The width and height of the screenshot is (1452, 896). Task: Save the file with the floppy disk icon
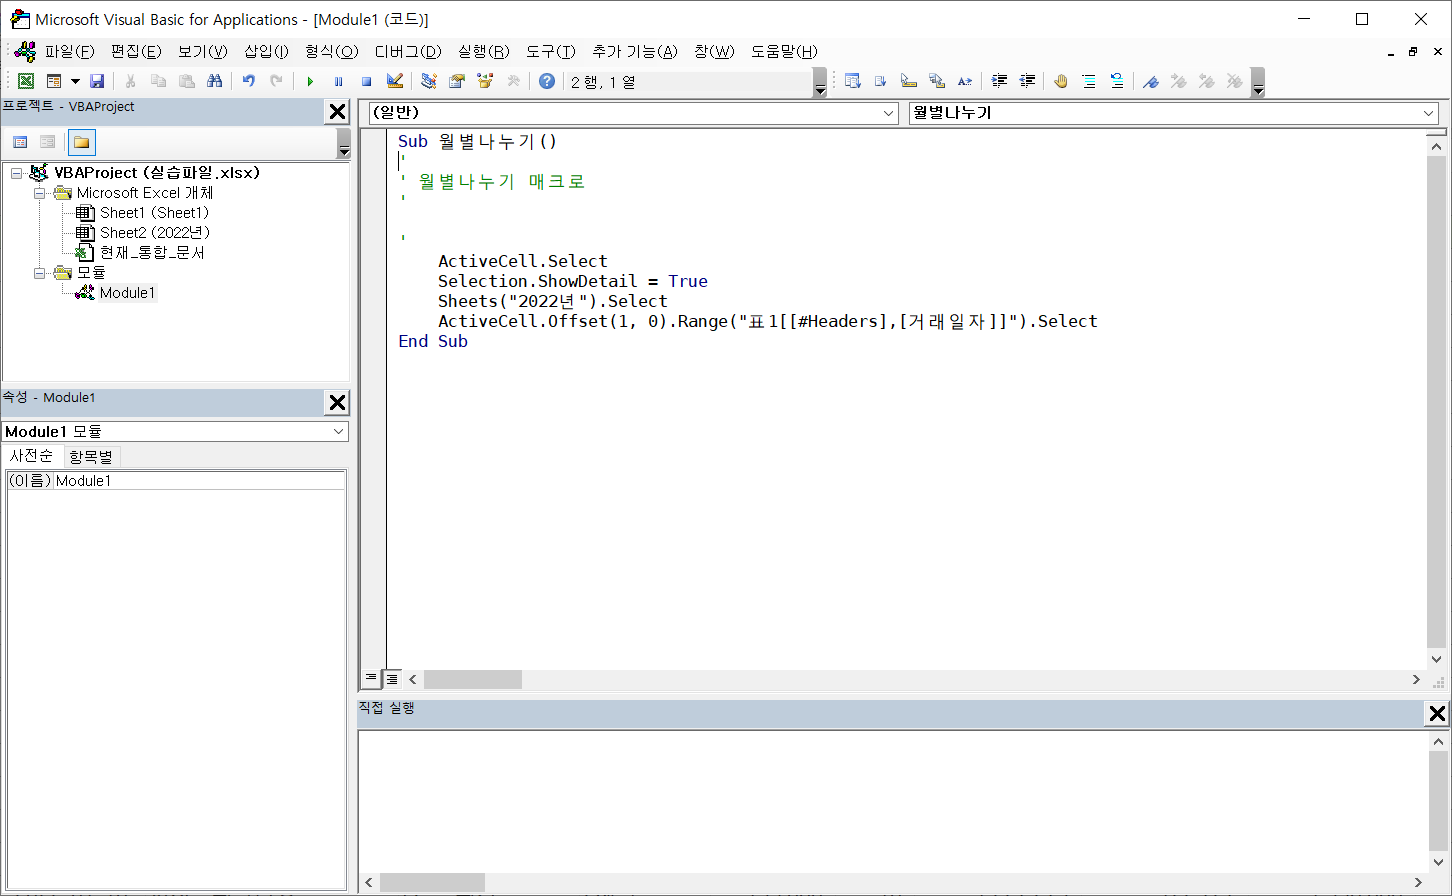[97, 81]
